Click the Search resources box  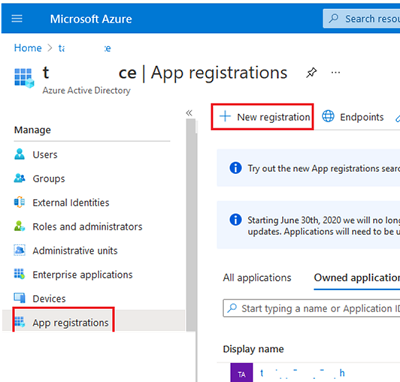(x=361, y=19)
